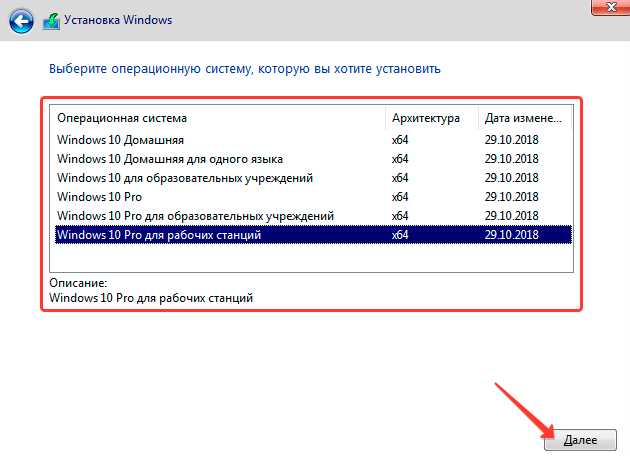
Task: Click the Windows Setup icon in title bar
Action: pyautogui.click(x=51, y=21)
